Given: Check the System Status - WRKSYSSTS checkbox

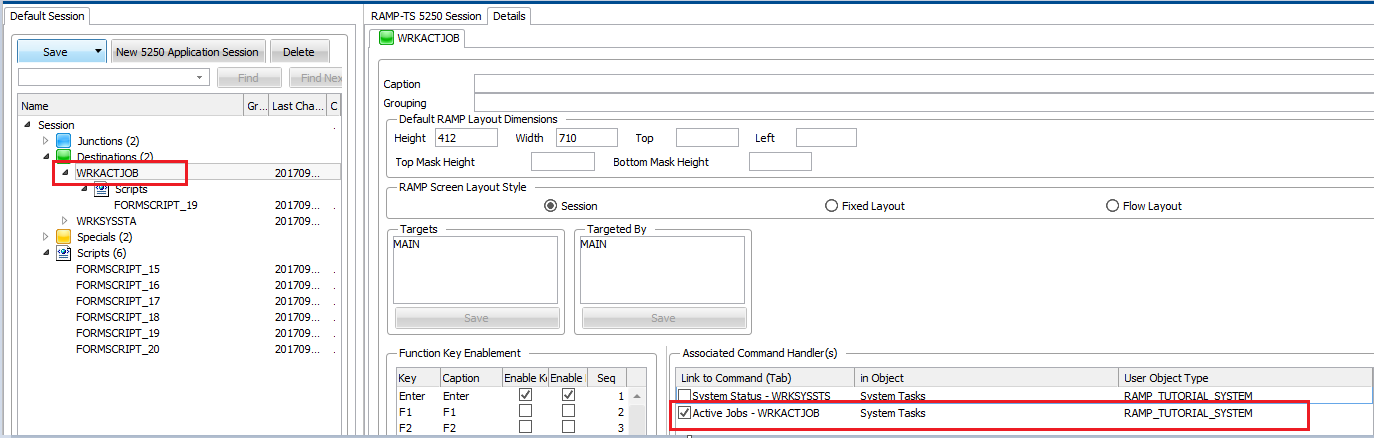Looking at the screenshot, I should (x=684, y=396).
